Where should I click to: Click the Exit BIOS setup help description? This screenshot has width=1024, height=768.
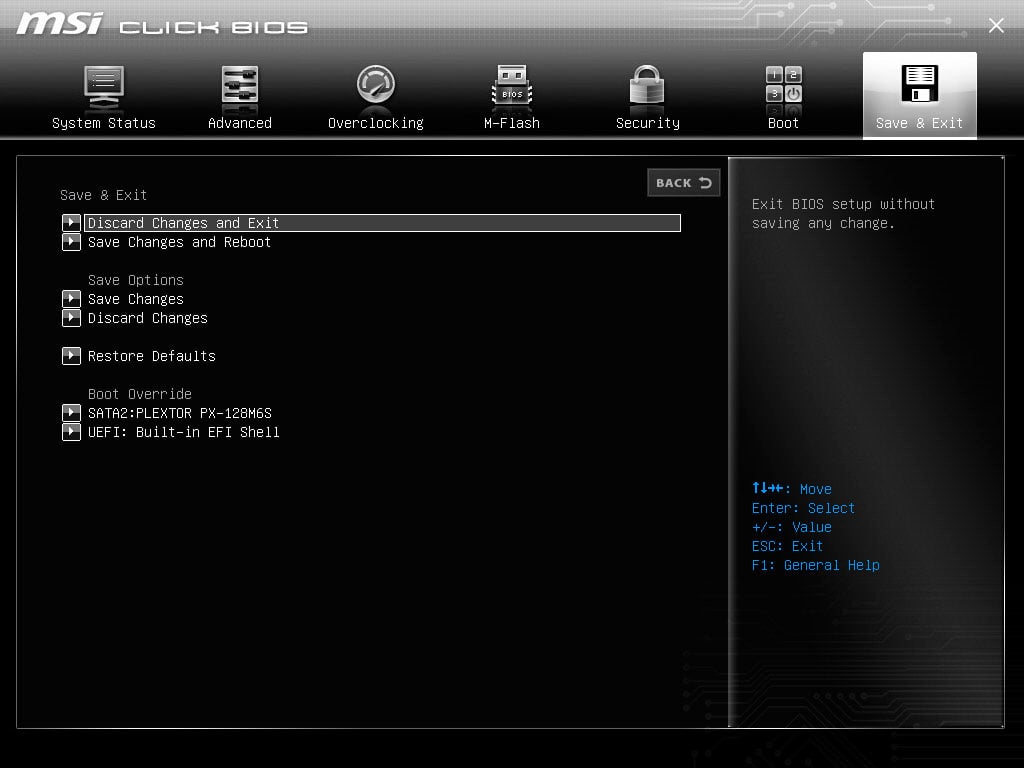coord(843,214)
